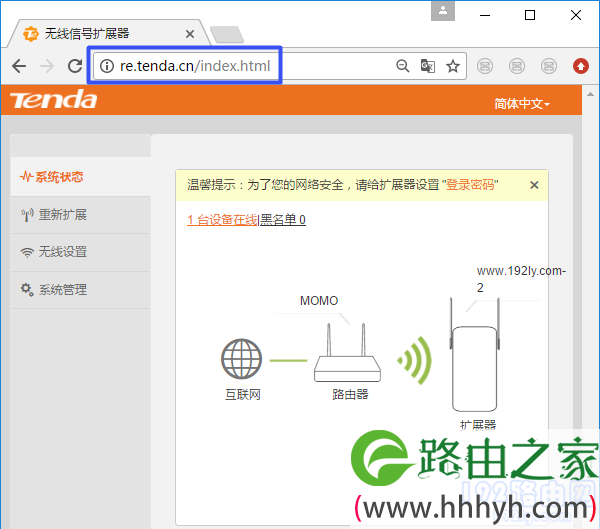Screen dimensions: 600x529
Task: Open the red upload-arrow extension icon
Action: point(580,66)
